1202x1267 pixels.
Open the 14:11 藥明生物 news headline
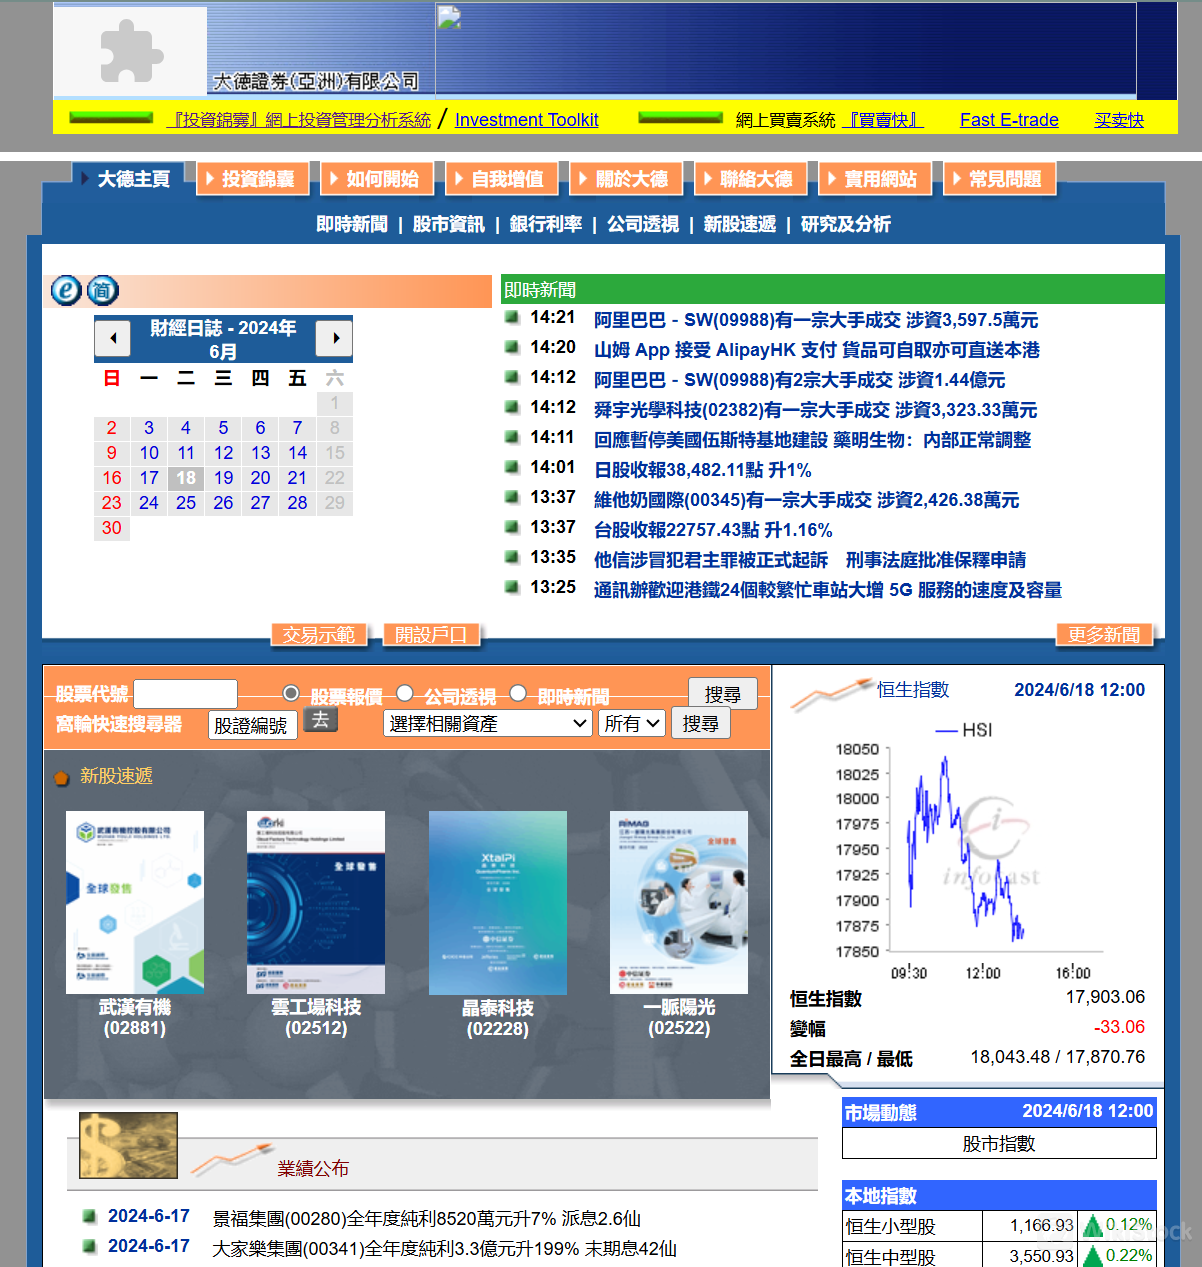pos(813,440)
